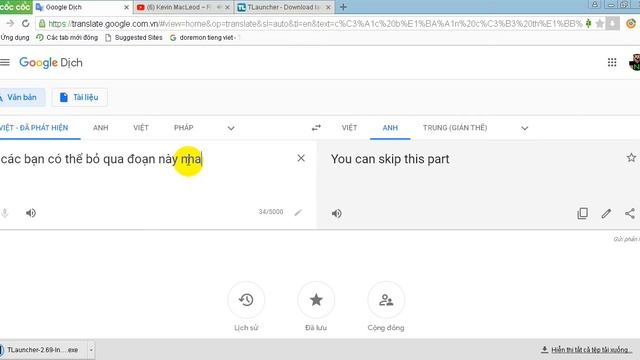Expand more target languages dropdown
Image resolution: width=640 pixels, height=360 pixels.
click(524, 128)
